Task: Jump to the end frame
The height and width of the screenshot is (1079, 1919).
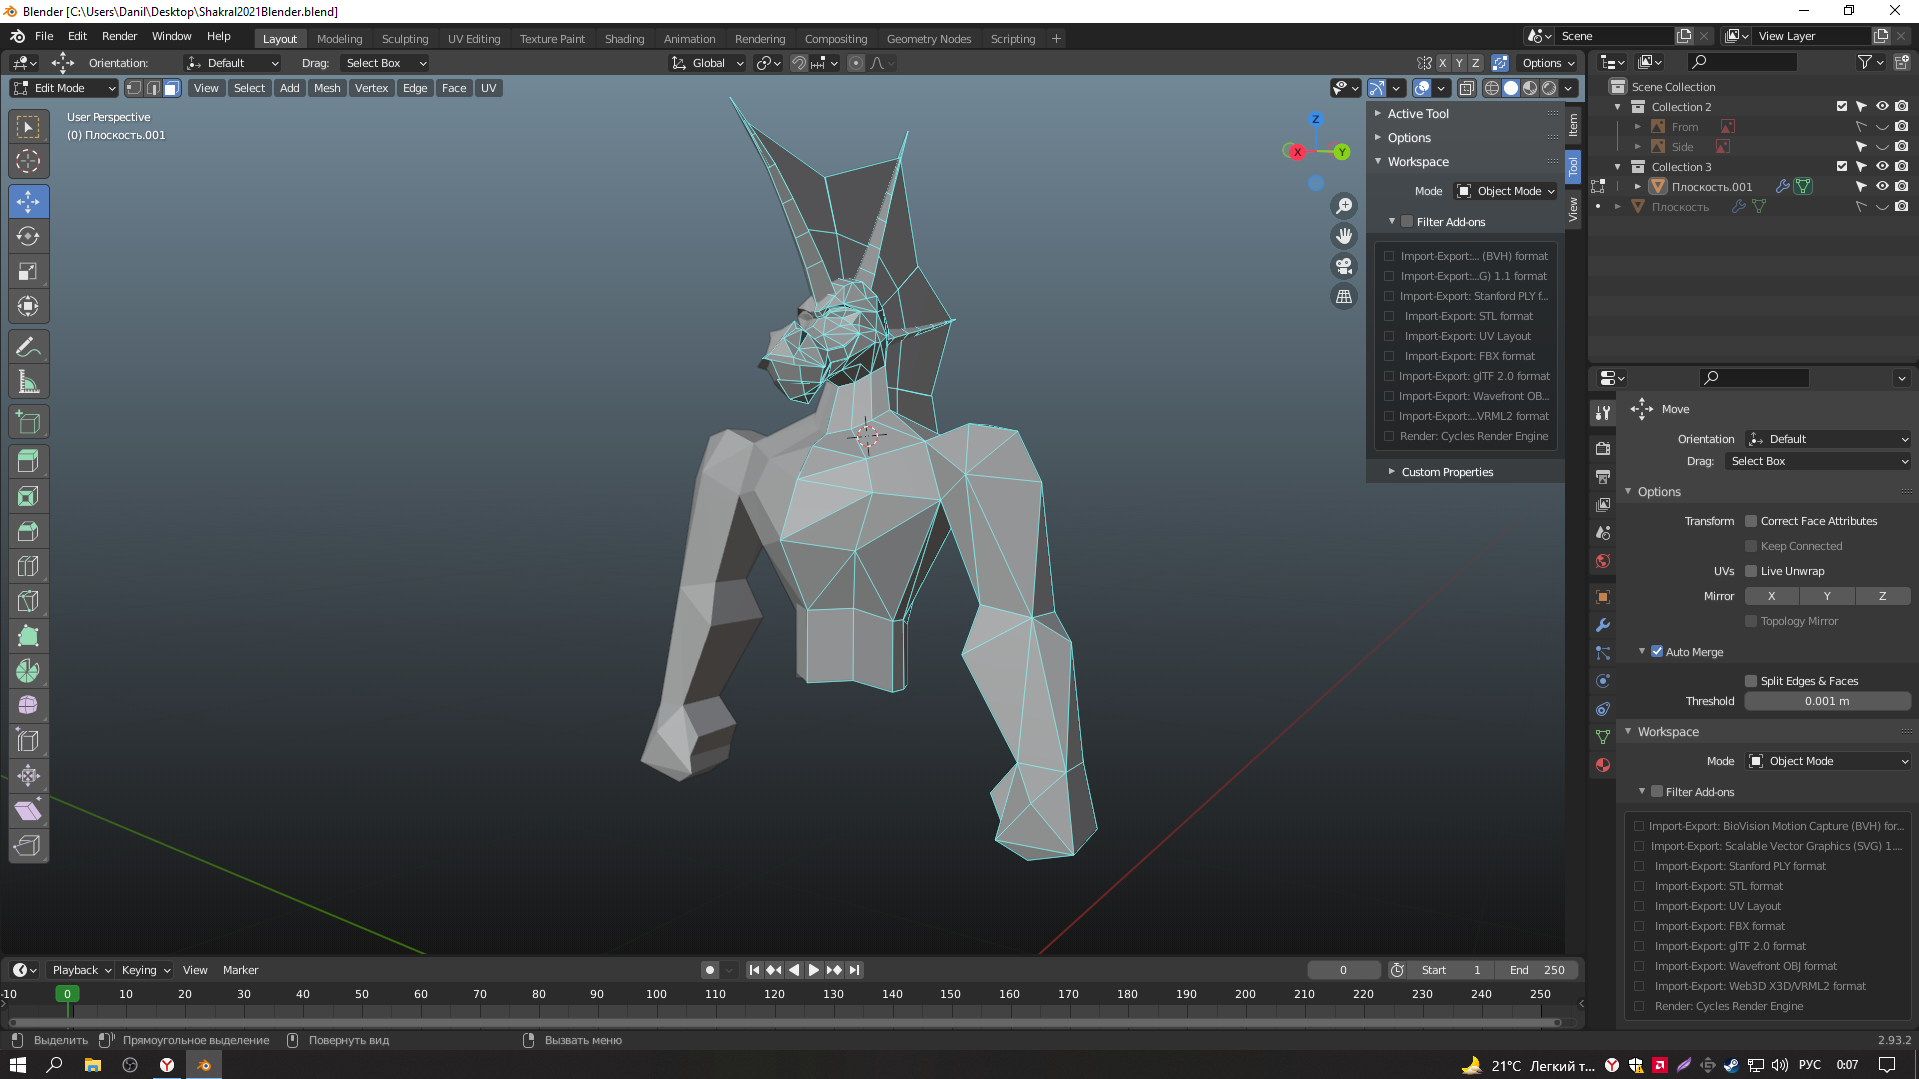Action: point(854,970)
